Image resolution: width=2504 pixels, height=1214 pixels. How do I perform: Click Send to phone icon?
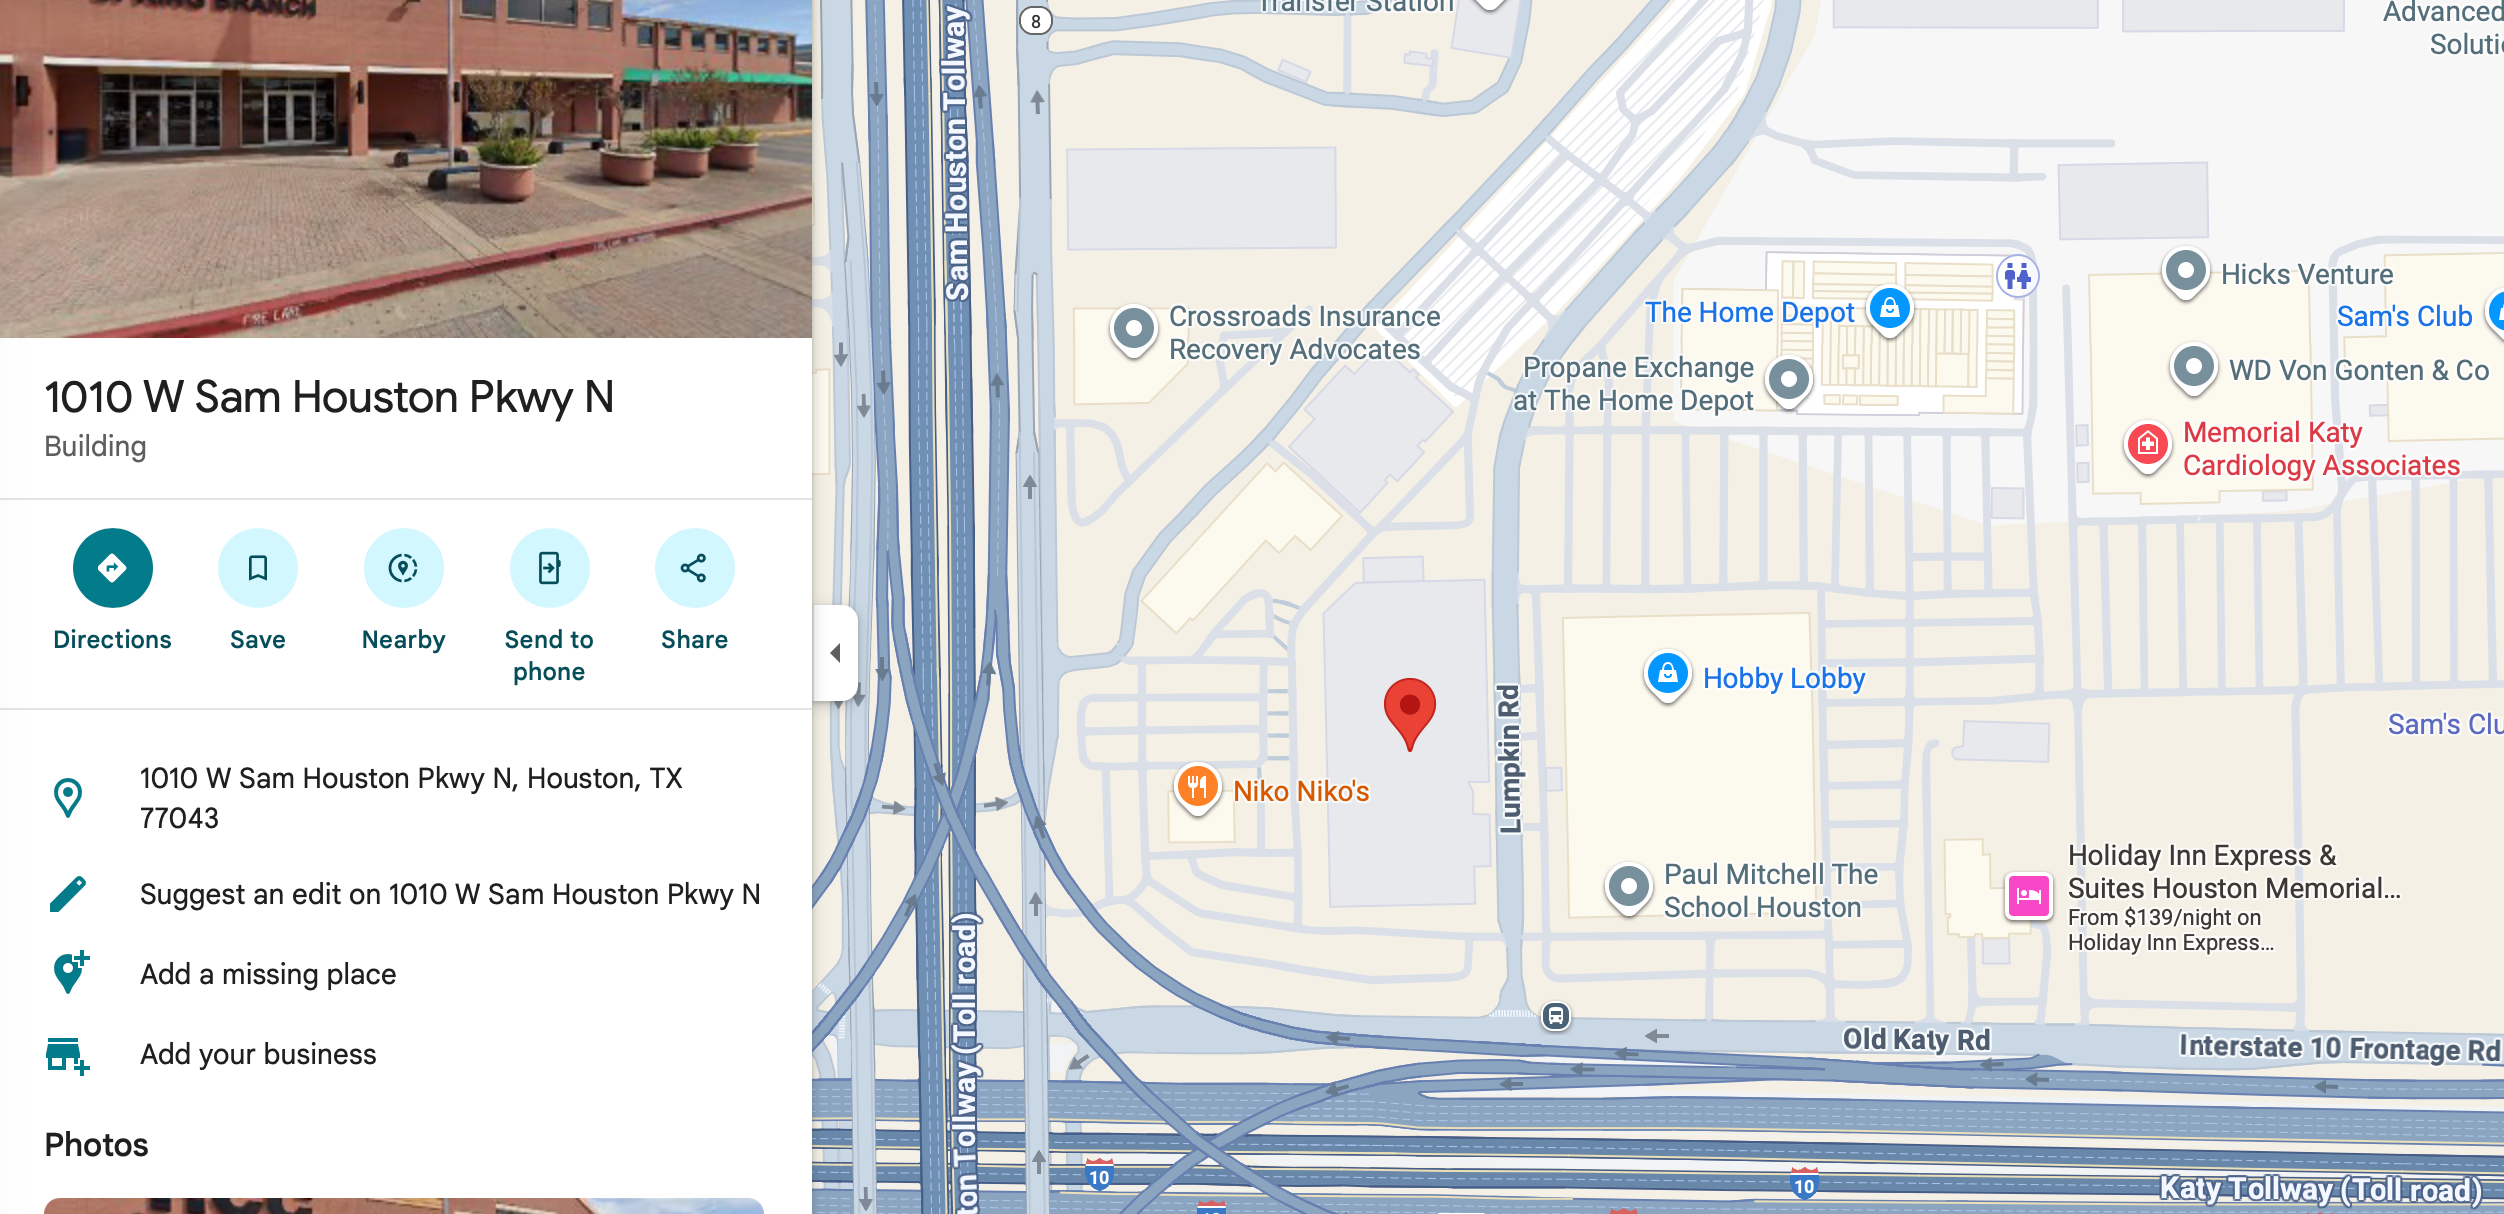pos(549,568)
